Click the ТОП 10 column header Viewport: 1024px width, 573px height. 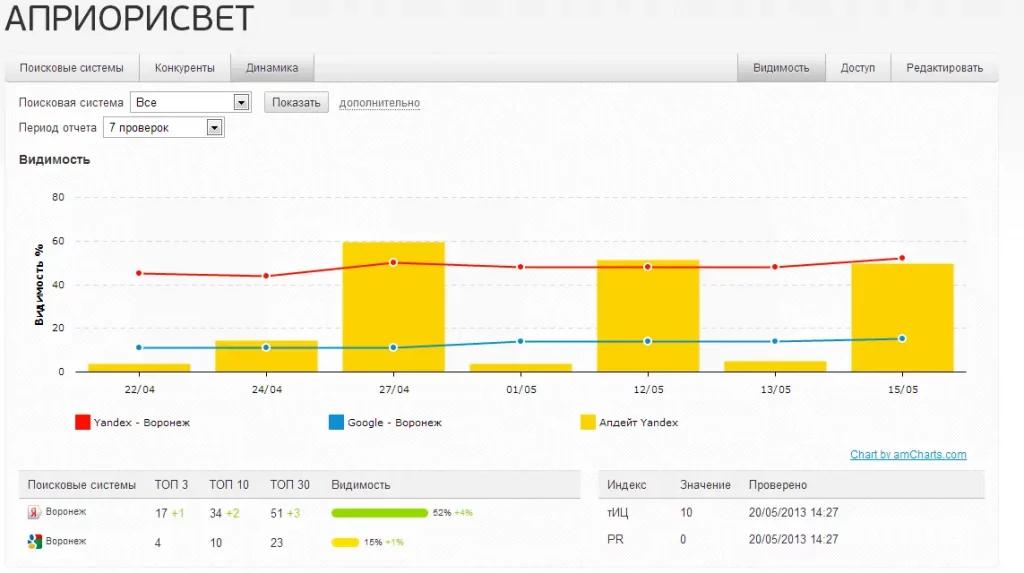(229, 485)
